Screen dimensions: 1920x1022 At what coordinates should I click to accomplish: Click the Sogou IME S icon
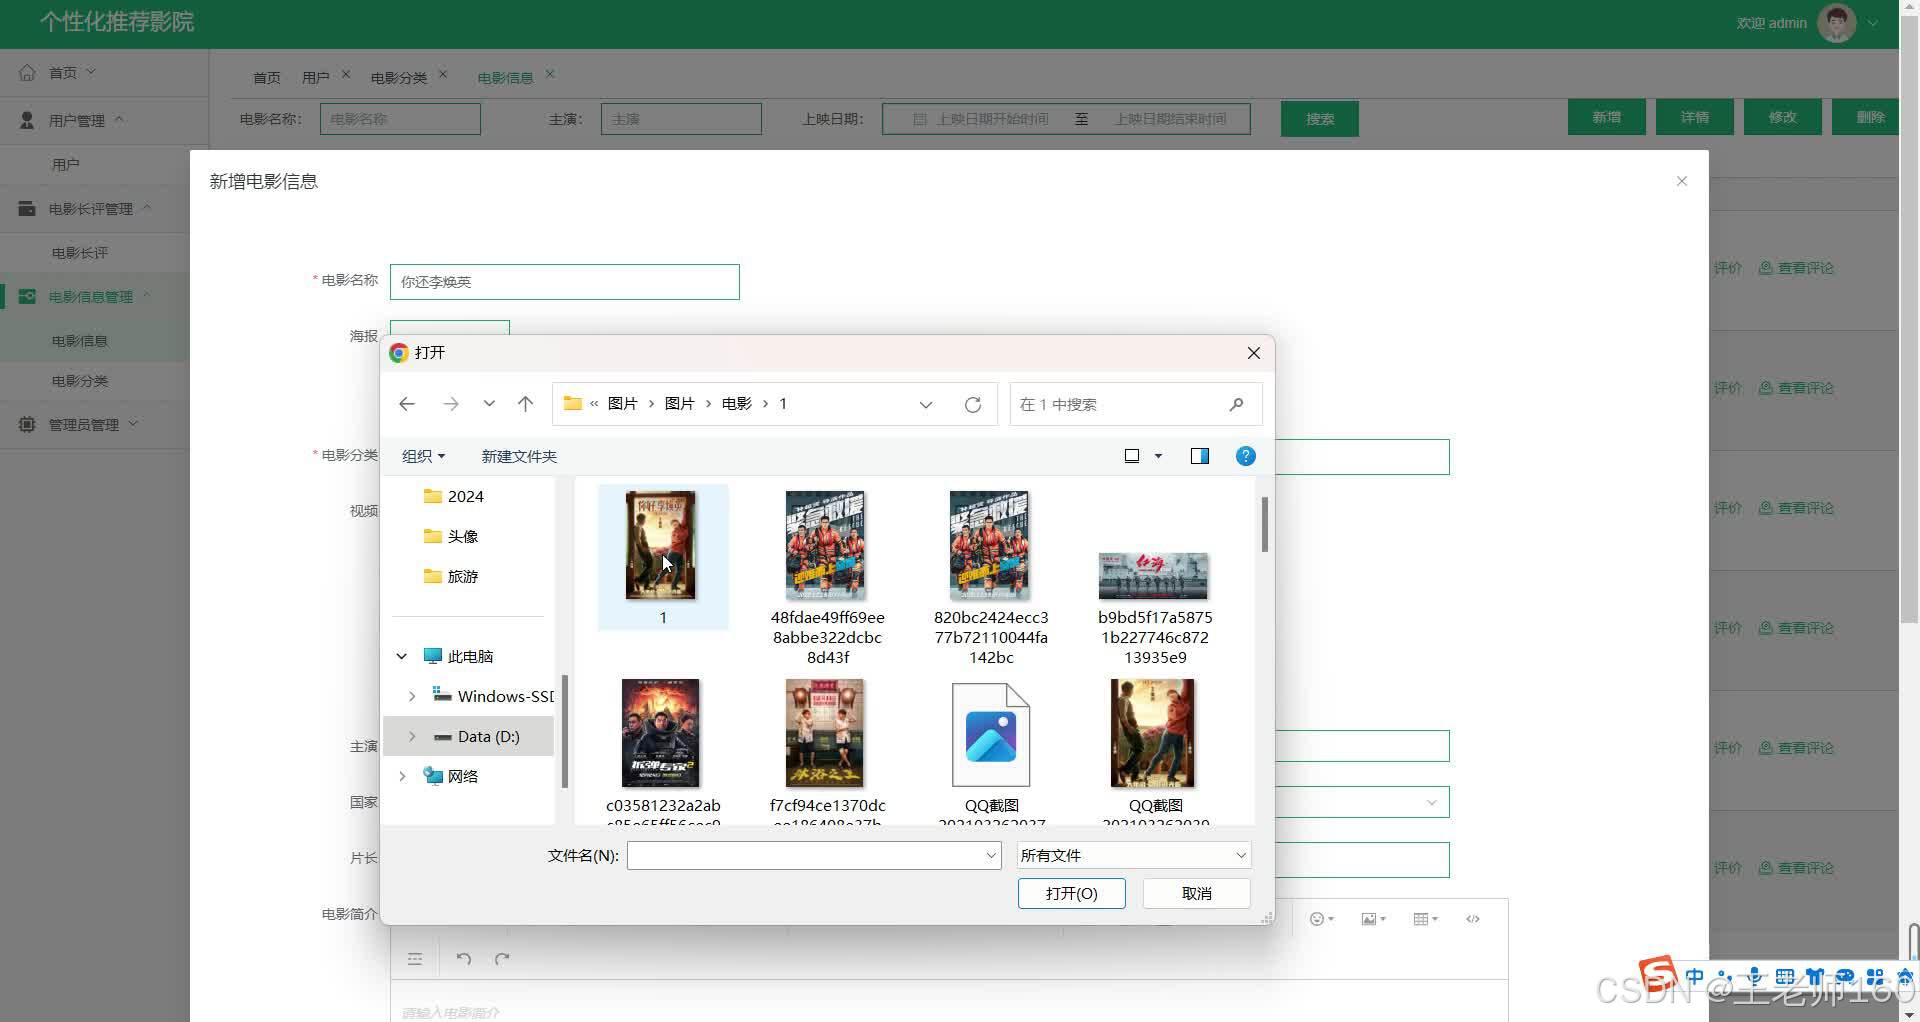coord(1659,975)
